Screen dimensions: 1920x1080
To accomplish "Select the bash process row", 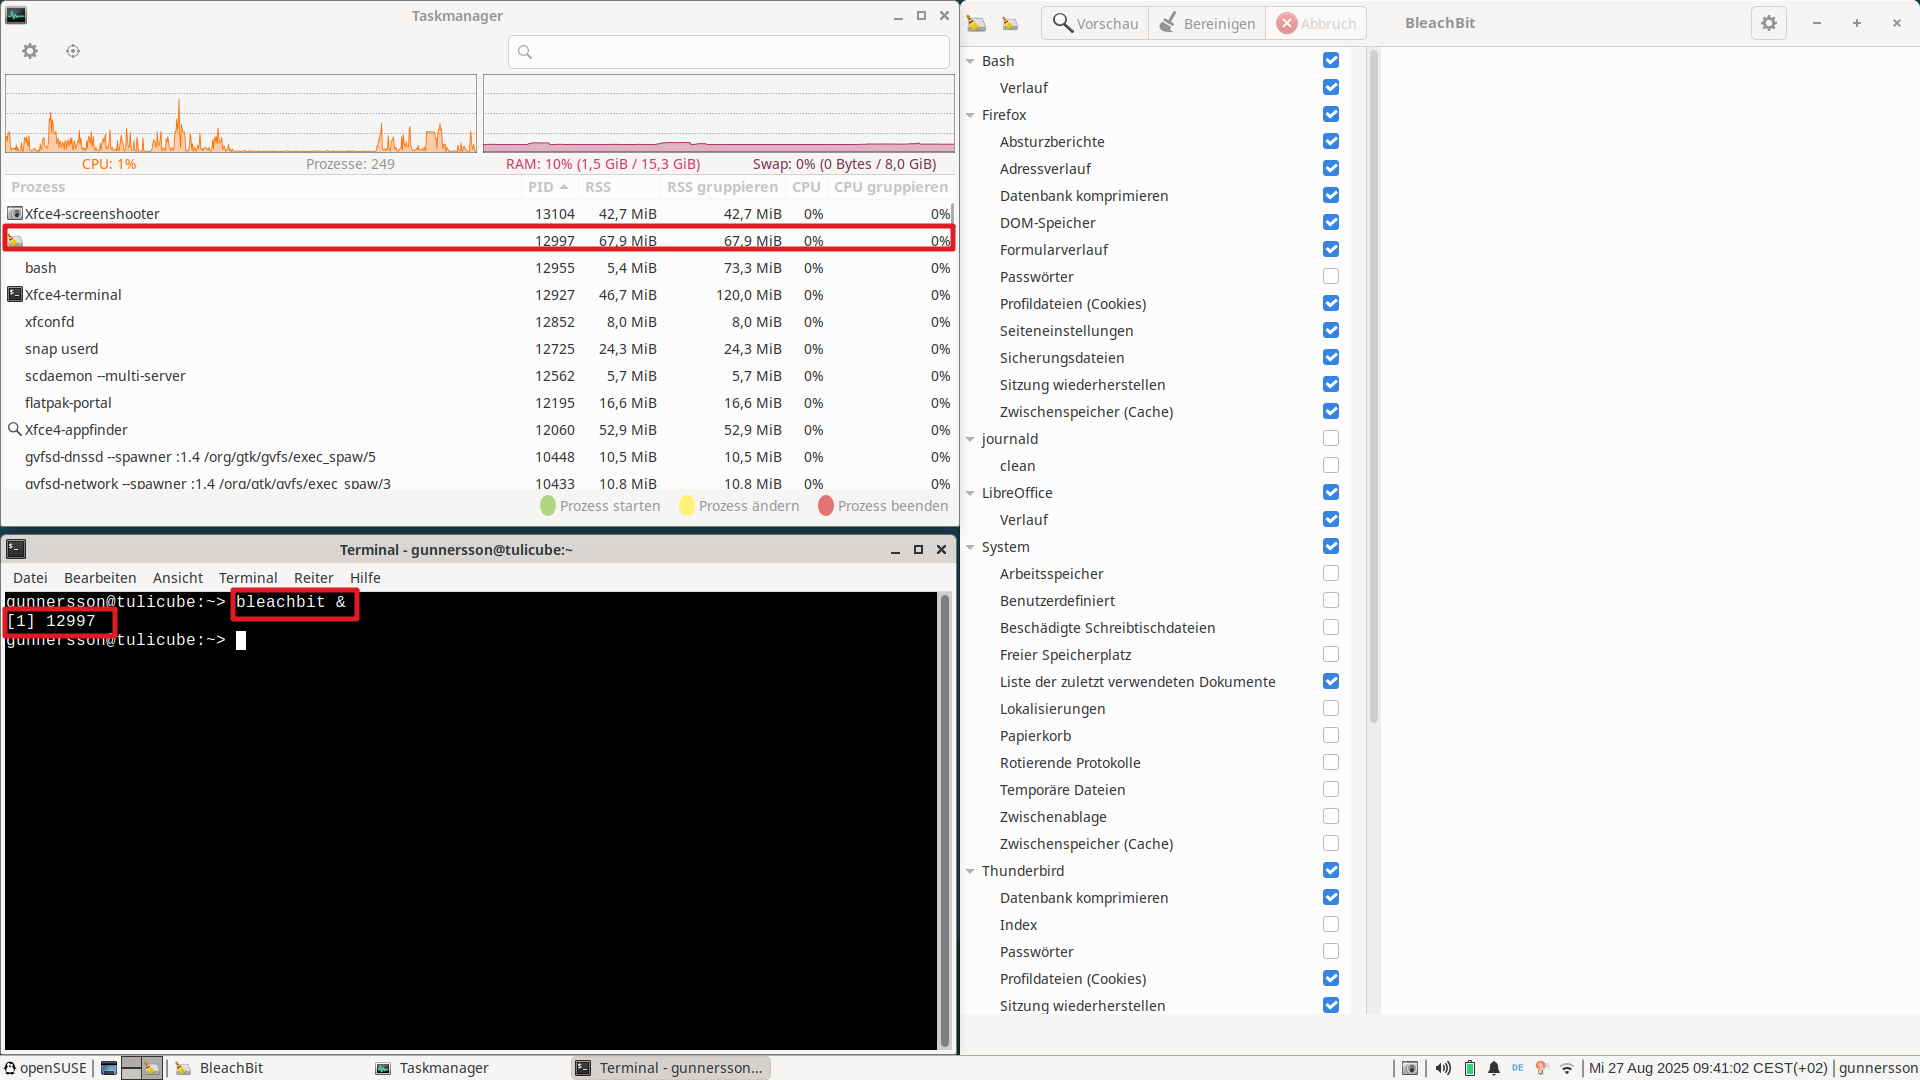I will [478, 268].
